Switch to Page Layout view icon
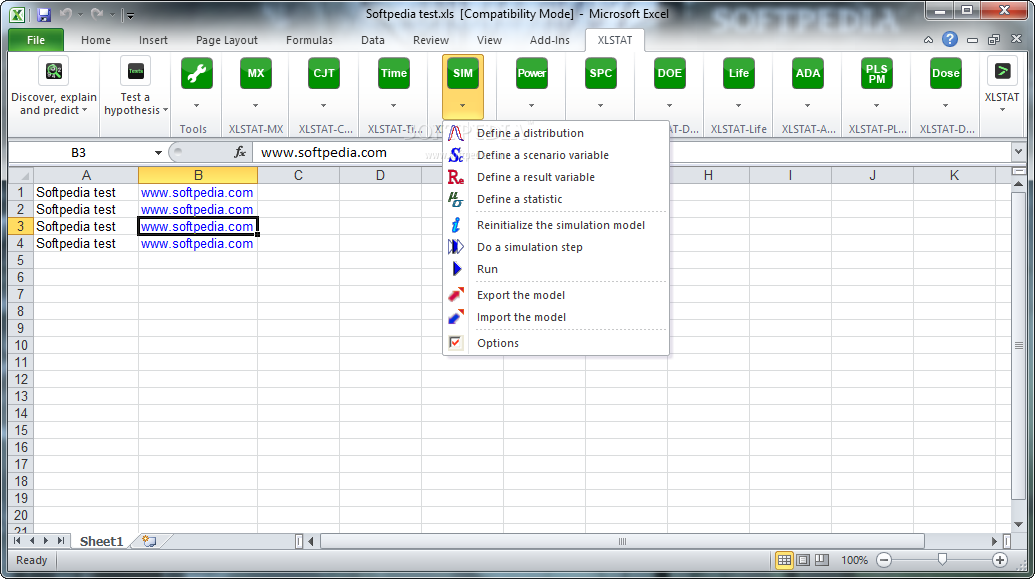The height and width of the screenshot is (579, 1035). (803, 560)
